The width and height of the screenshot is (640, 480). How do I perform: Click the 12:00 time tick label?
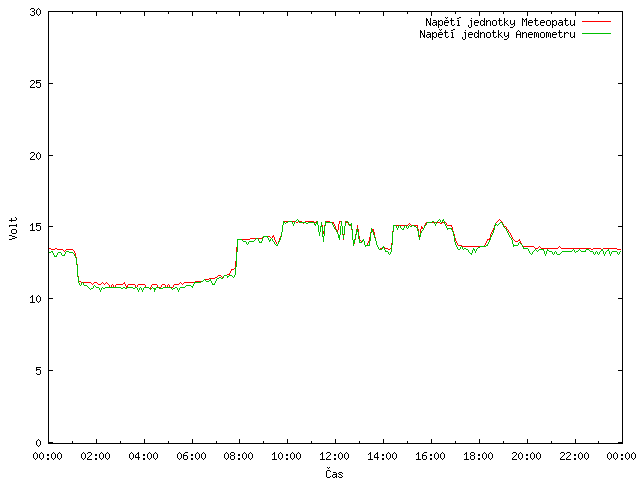coord(334,456)
